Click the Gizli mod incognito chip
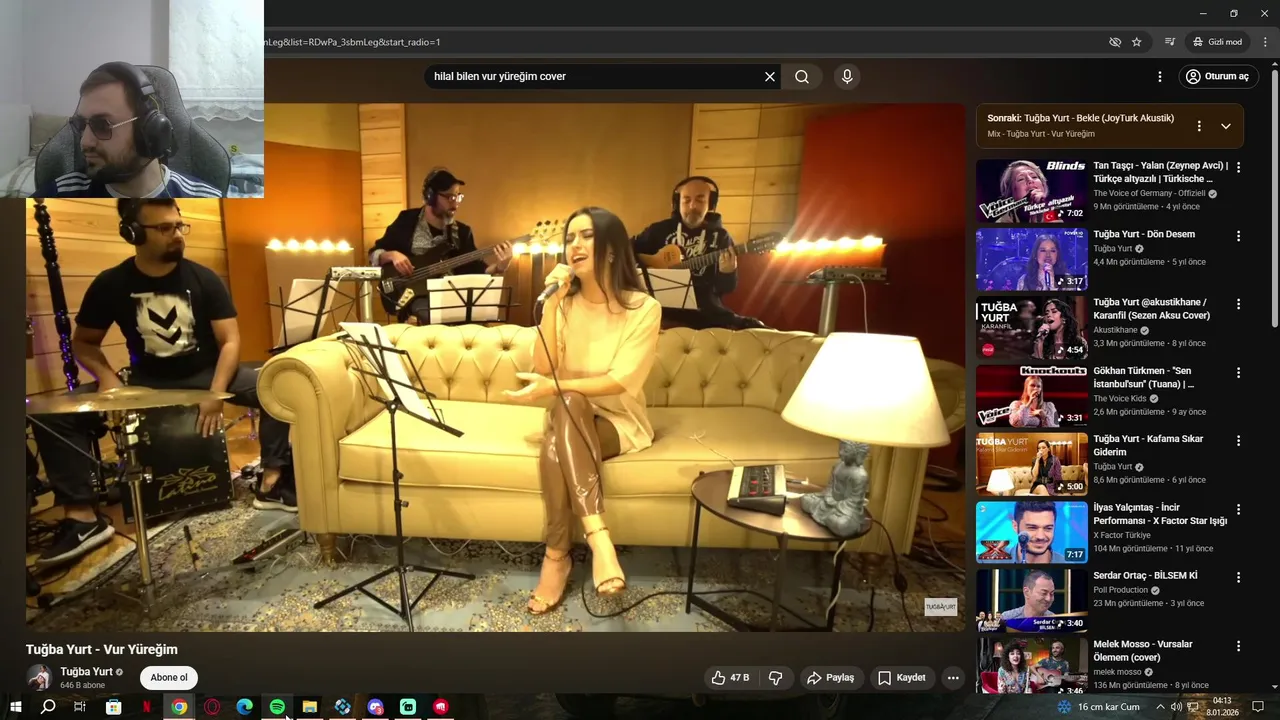This screenshot has width=1280, height=720. pos(1217,42)
